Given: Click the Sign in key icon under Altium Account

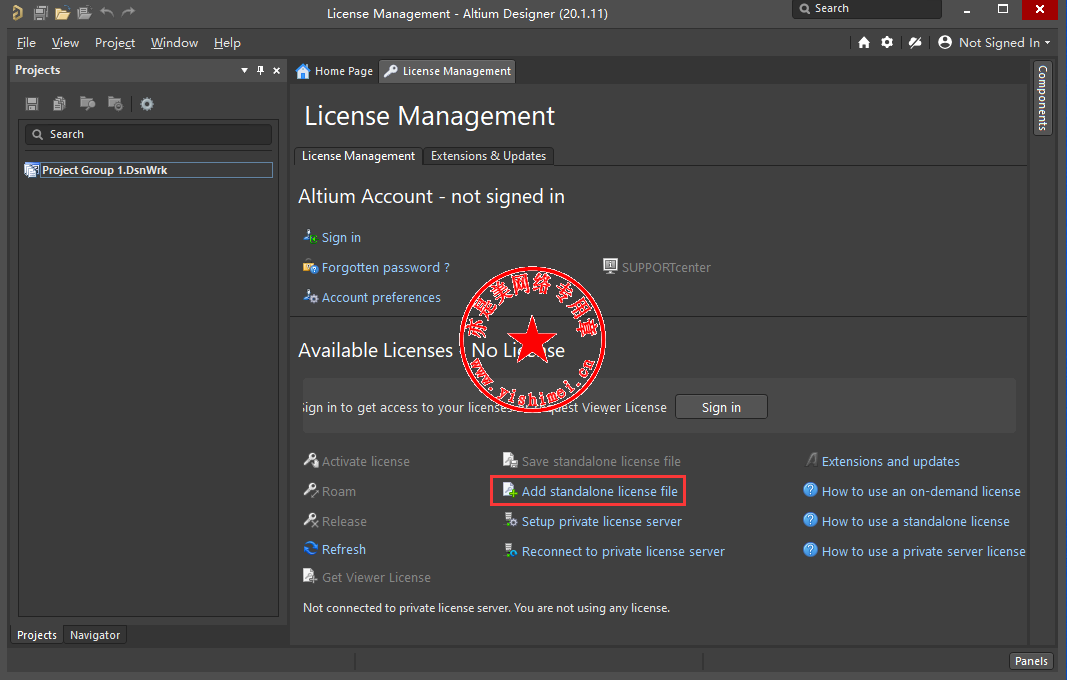Looking at the screenshot, I should point(310,237).
